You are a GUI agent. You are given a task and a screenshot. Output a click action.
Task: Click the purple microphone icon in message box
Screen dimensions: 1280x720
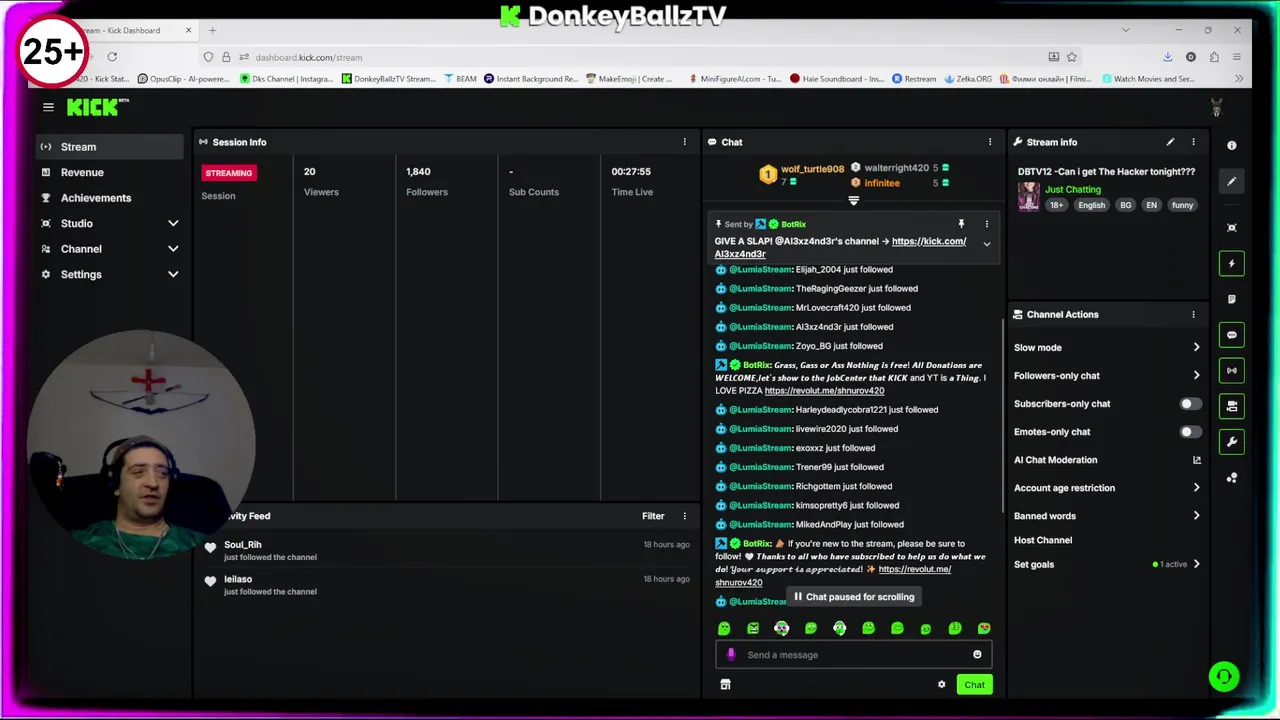point(731,655)
